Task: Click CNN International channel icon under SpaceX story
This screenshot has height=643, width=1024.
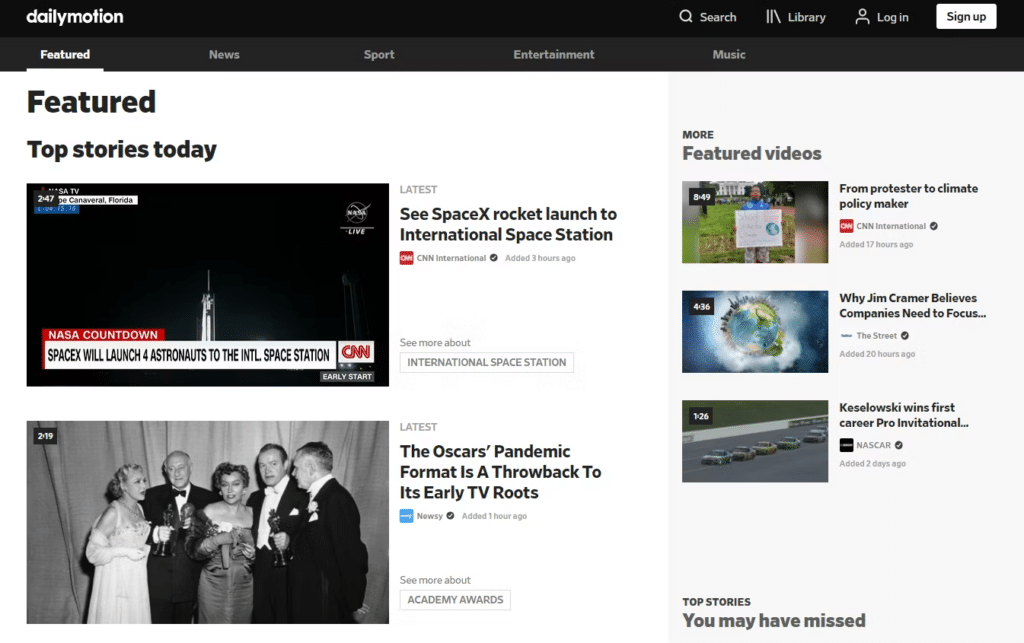Action: [x=406, y=258]
